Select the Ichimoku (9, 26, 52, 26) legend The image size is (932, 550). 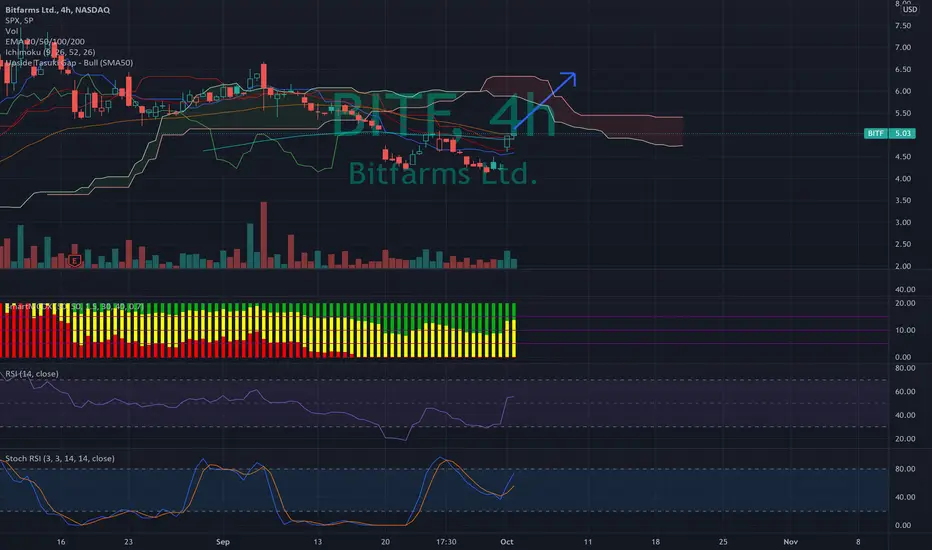[x=50, y=52]
